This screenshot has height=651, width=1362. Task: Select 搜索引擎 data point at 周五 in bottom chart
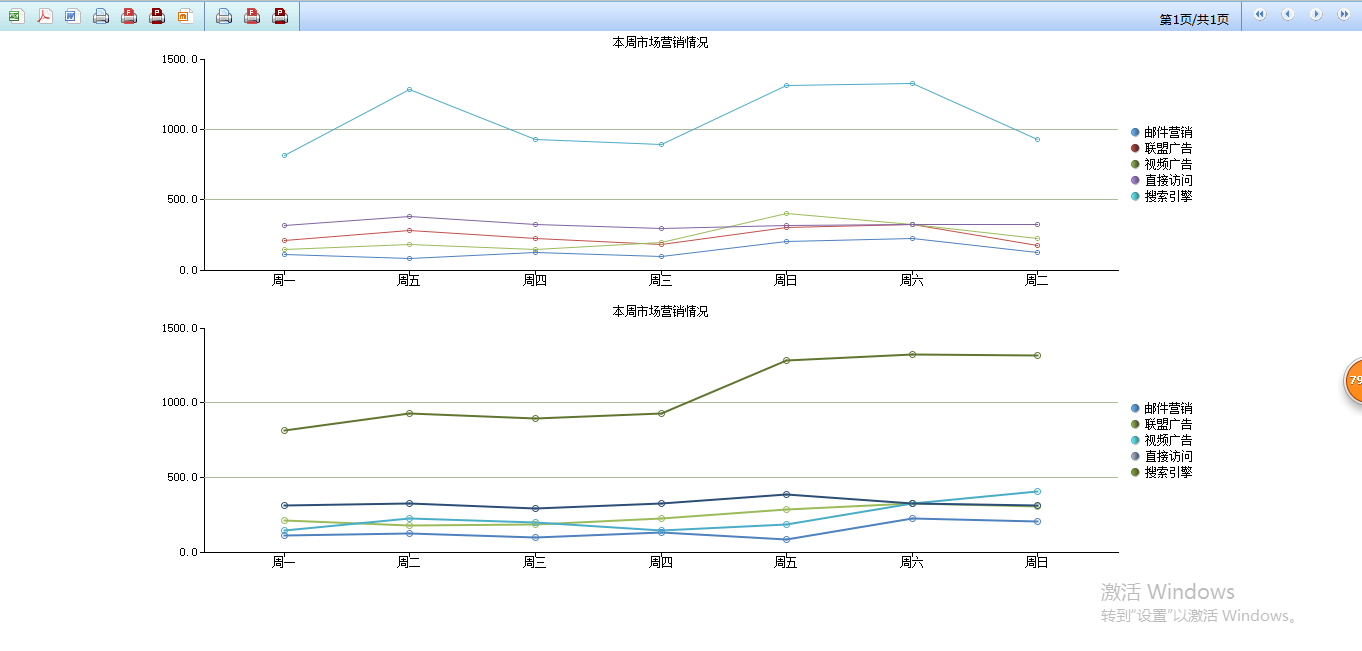(786, 360)
